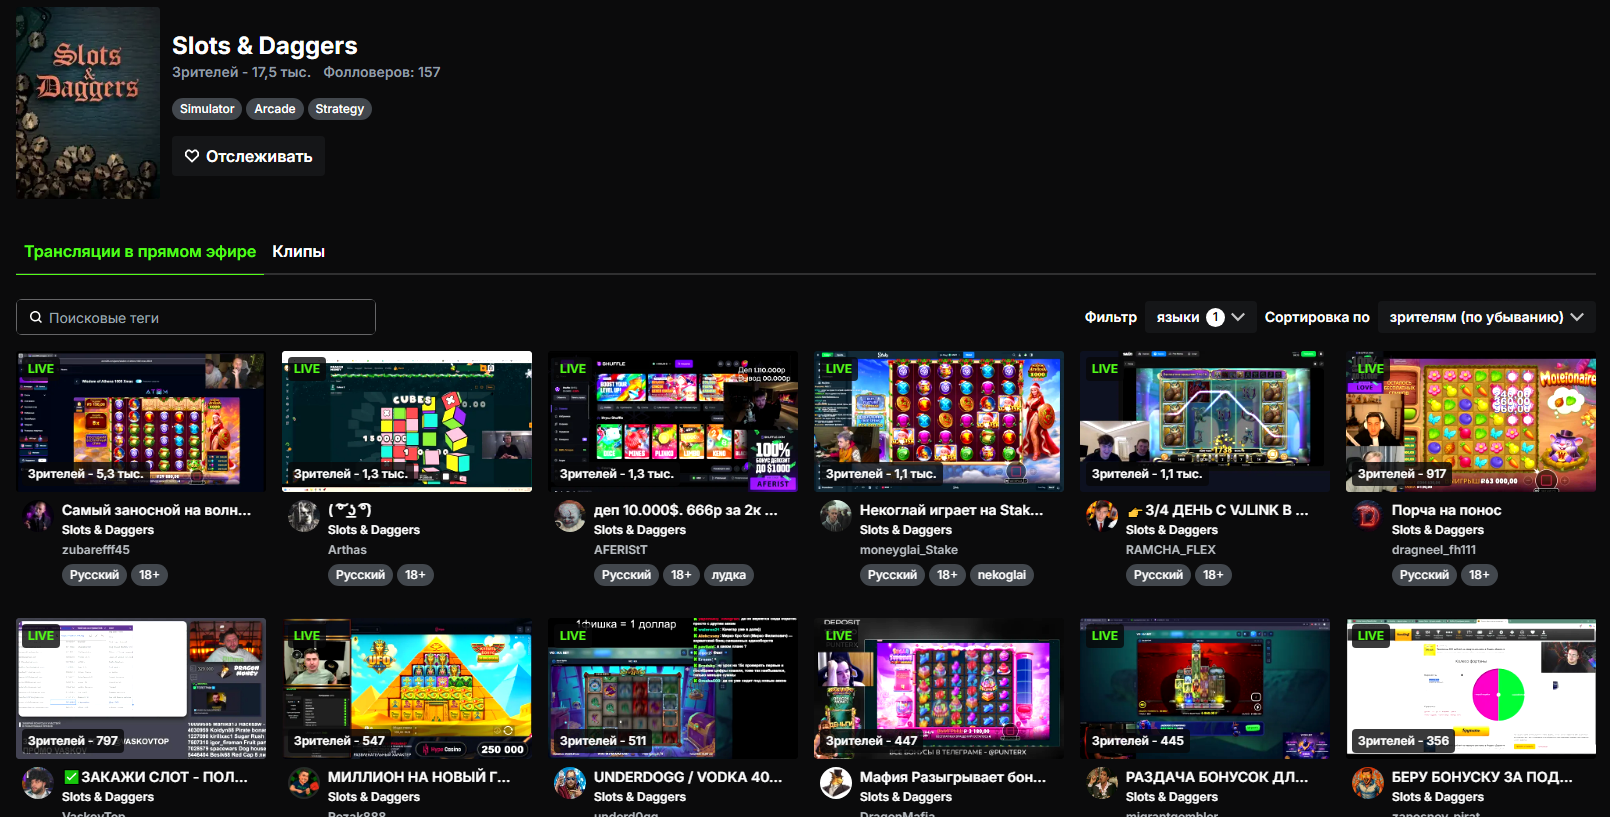Image resolution: width=1610 pixels, height=817 pixels.
Task: Open stream thumbnail with 511 viewers
Action: coord(673,688)
